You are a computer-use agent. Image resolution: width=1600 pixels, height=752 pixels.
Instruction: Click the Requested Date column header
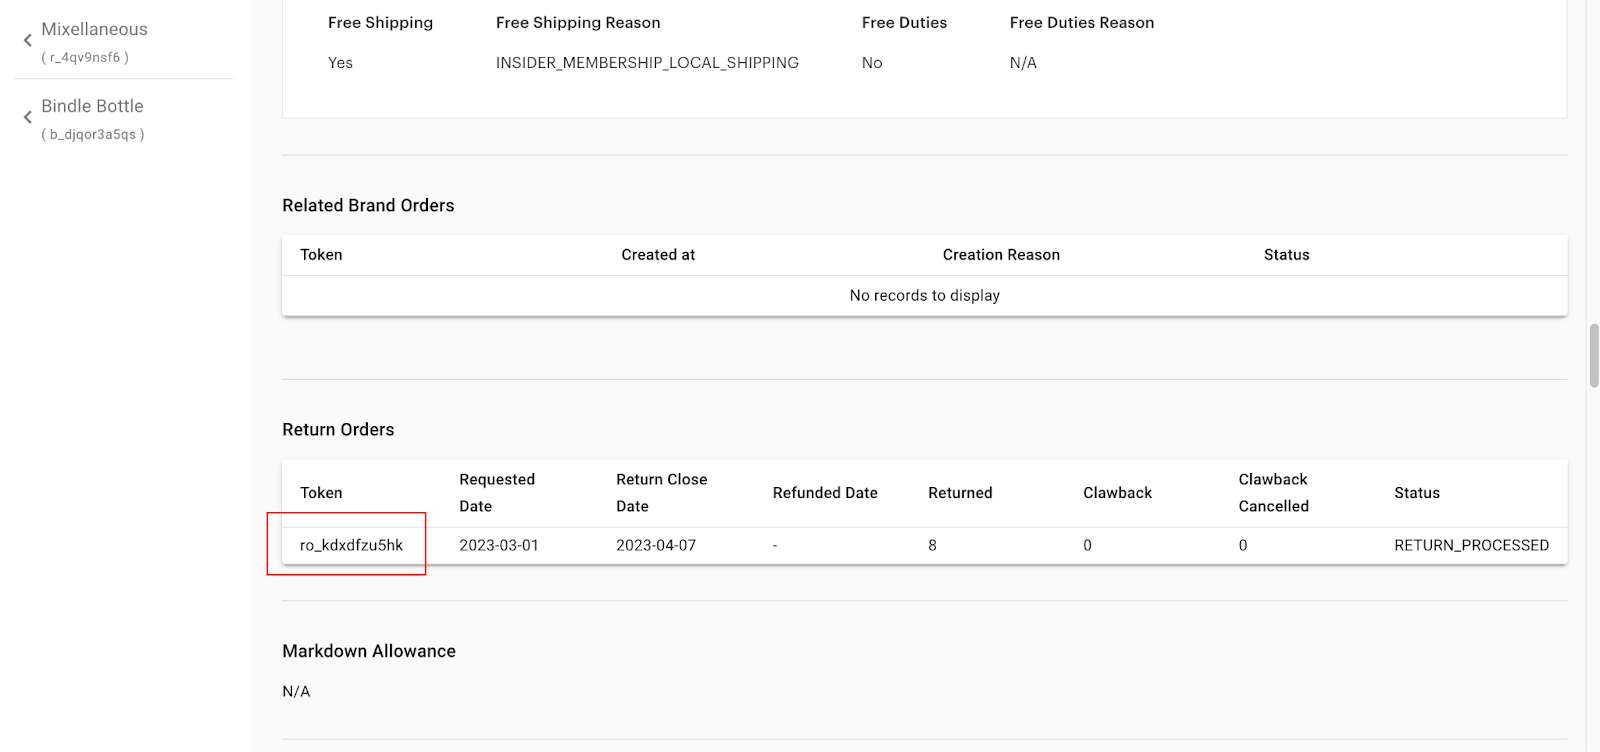pos(497,493)
